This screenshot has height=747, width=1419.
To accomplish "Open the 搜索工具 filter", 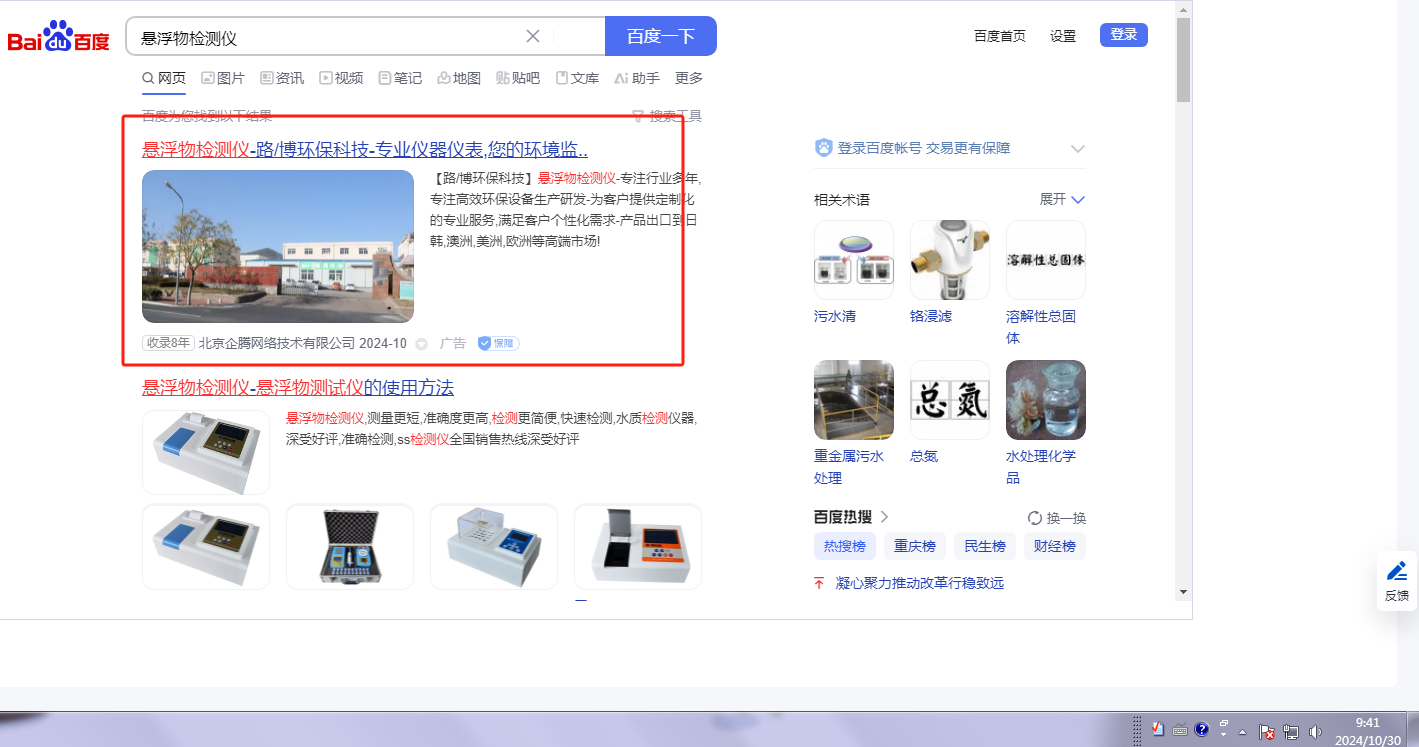I will (x=667, y=116).
